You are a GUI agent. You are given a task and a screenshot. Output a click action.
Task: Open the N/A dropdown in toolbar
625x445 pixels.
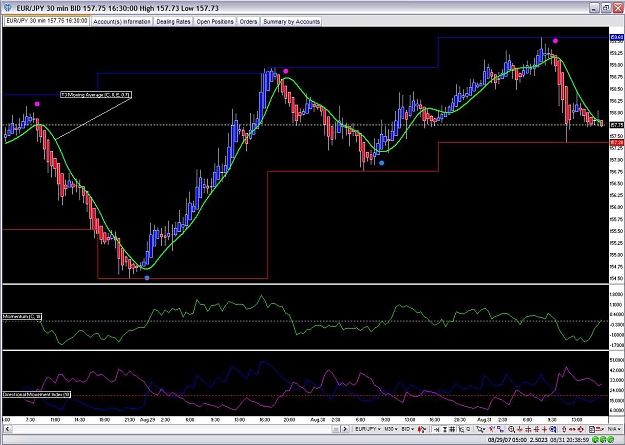tap(614, 429)
